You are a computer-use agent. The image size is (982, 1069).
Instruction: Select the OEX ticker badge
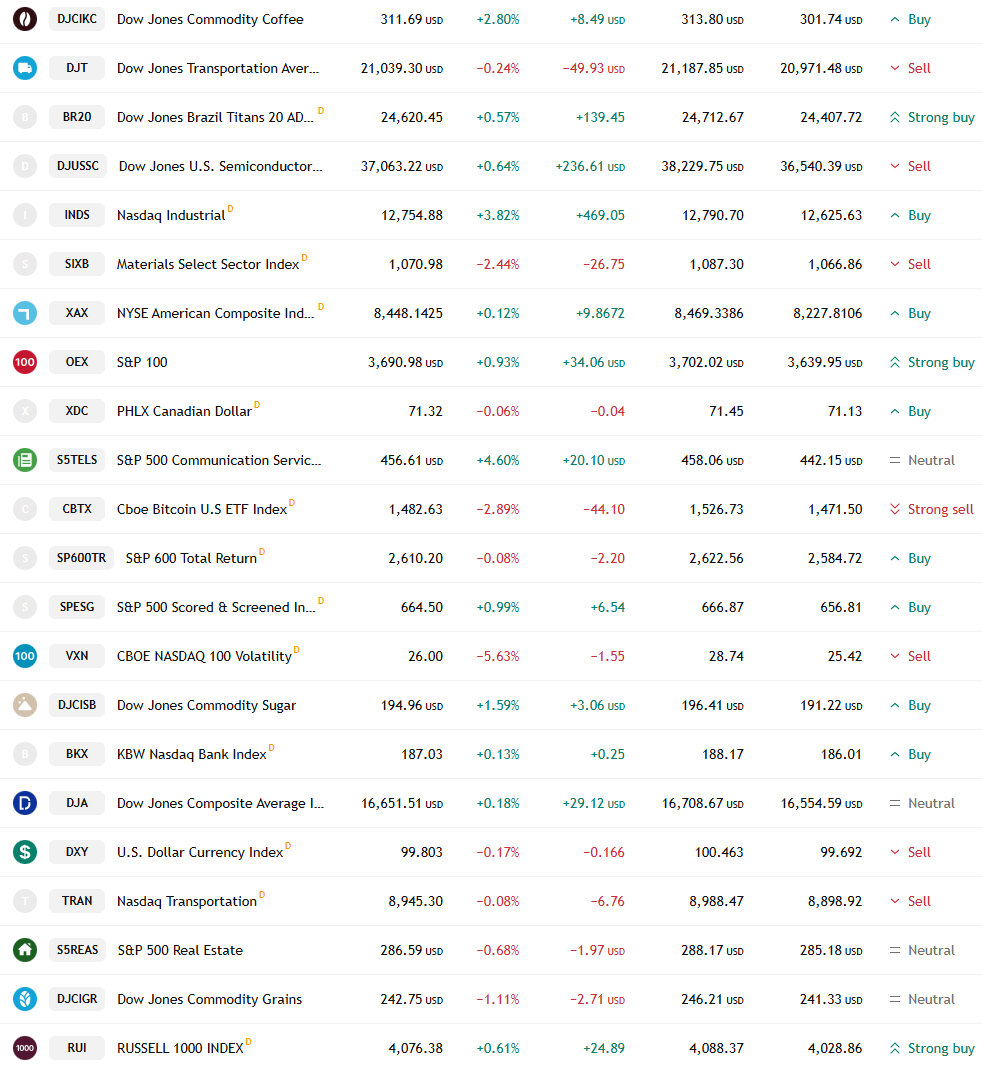coord(77,362)
